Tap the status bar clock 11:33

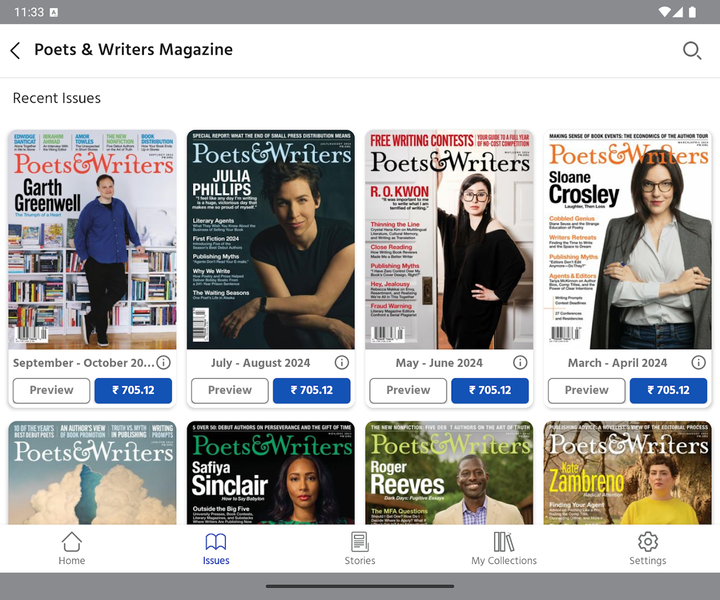point(29,12)
